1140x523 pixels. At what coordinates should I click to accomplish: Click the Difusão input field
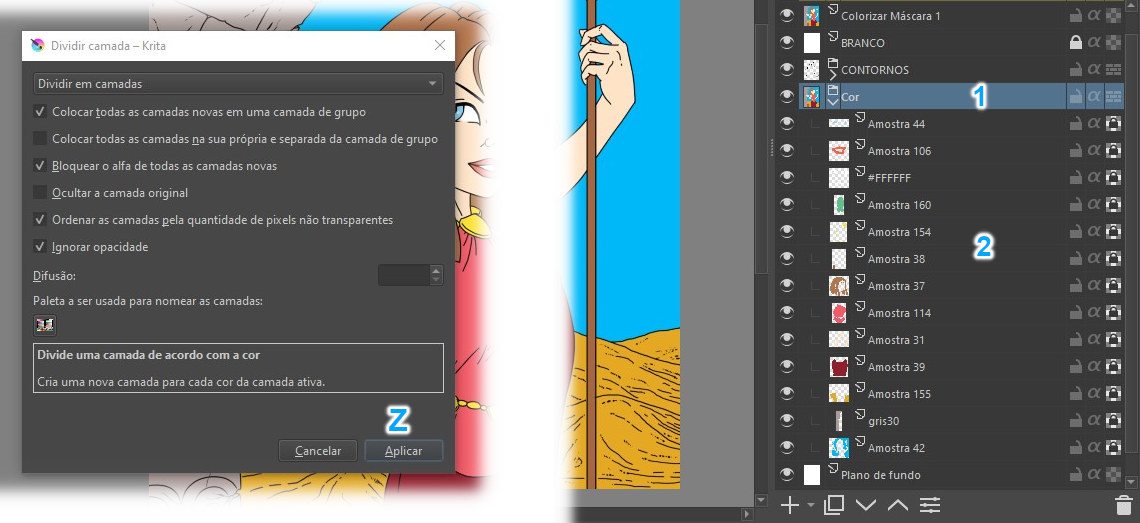point(404,275)
